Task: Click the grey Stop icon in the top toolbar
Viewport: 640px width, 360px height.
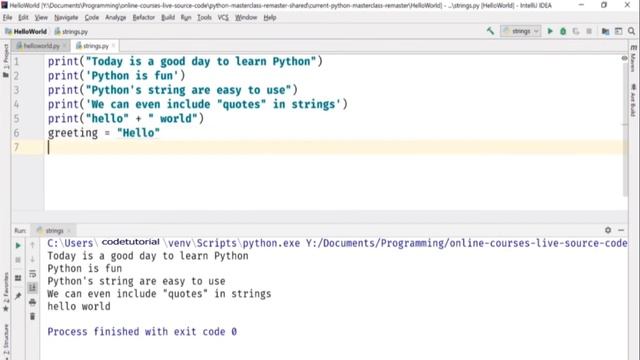Action: (589, 31)
